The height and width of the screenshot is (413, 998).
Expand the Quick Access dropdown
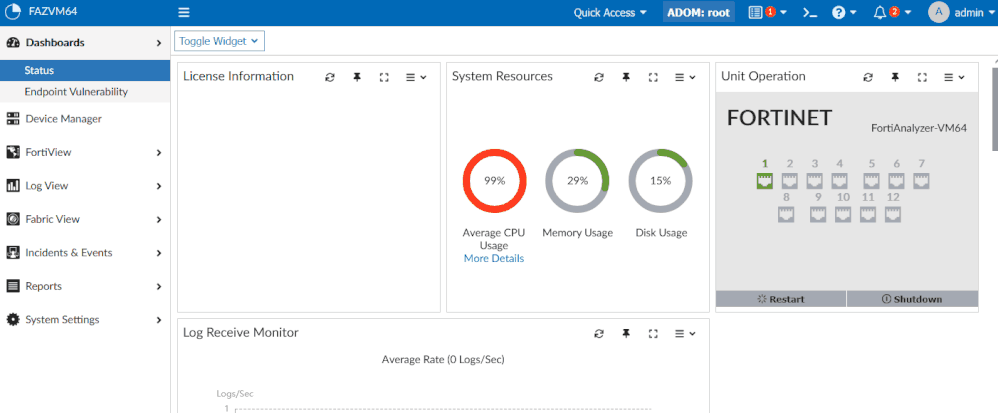[610, 13]
